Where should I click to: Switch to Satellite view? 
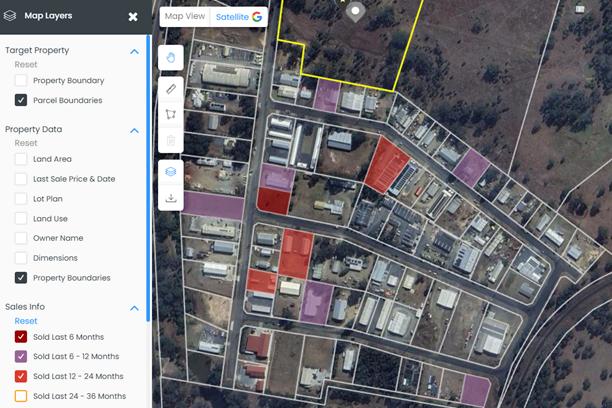[x=239, y=16]
